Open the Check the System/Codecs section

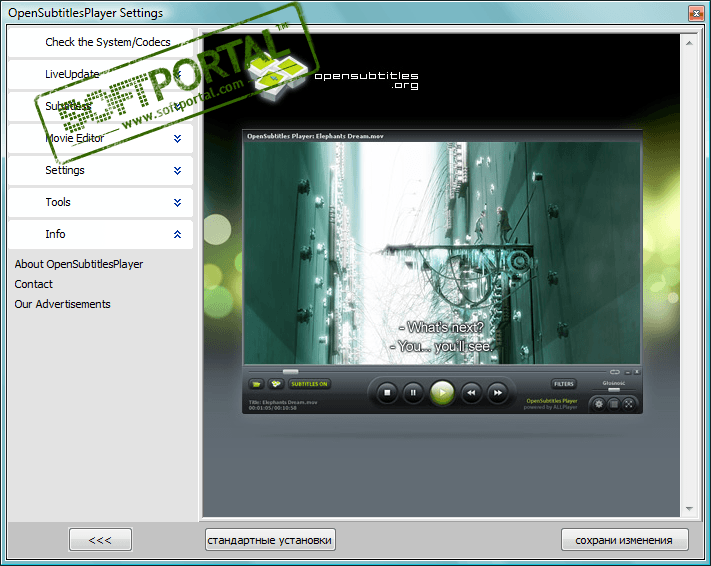pos(100,42)
